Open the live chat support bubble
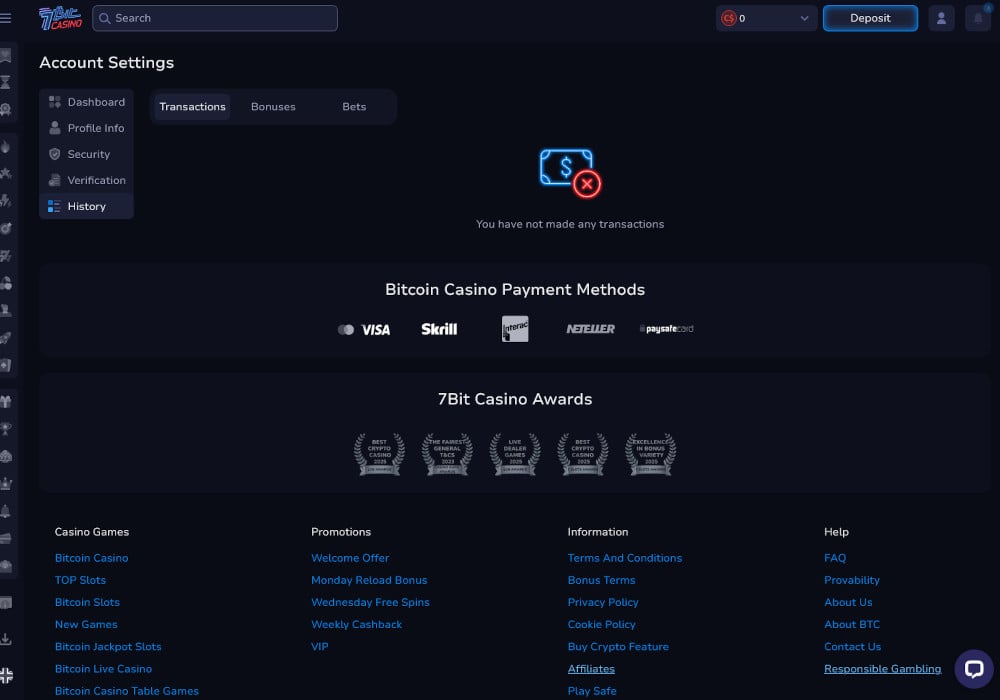Screen dimensions: 1000x700 973,669
